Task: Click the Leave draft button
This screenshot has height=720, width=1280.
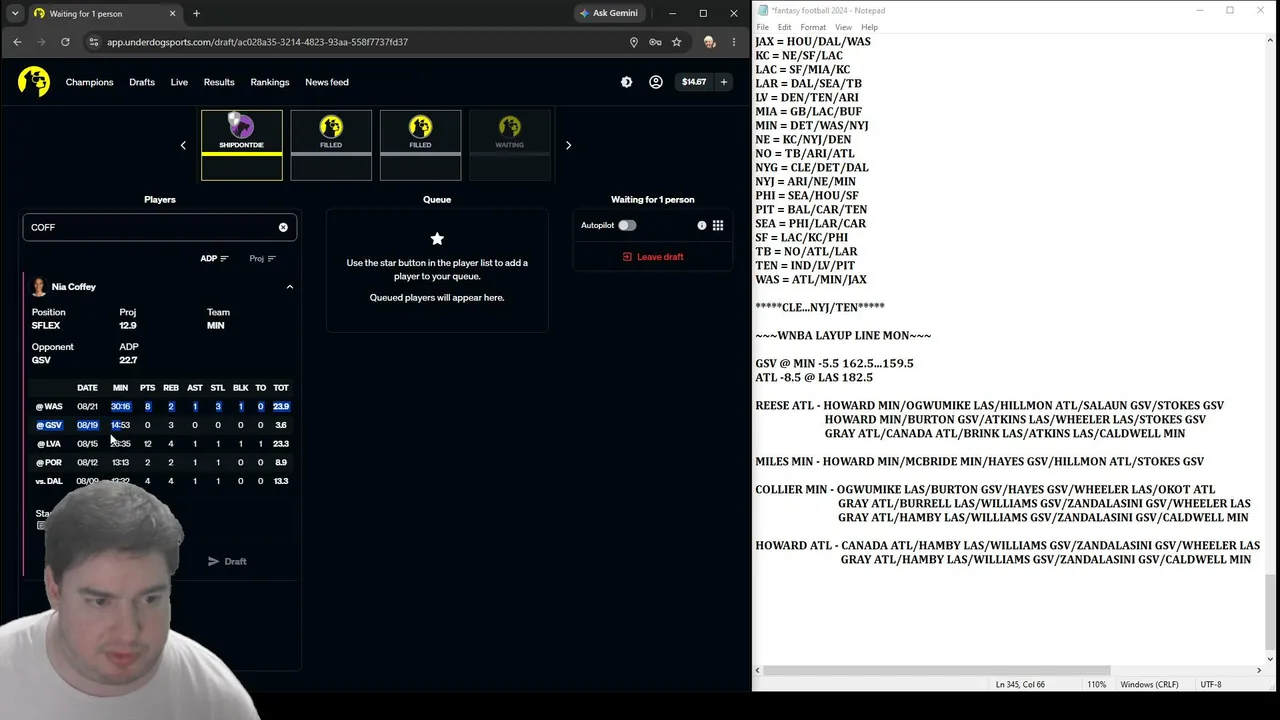Action: [x=653, y=257]
